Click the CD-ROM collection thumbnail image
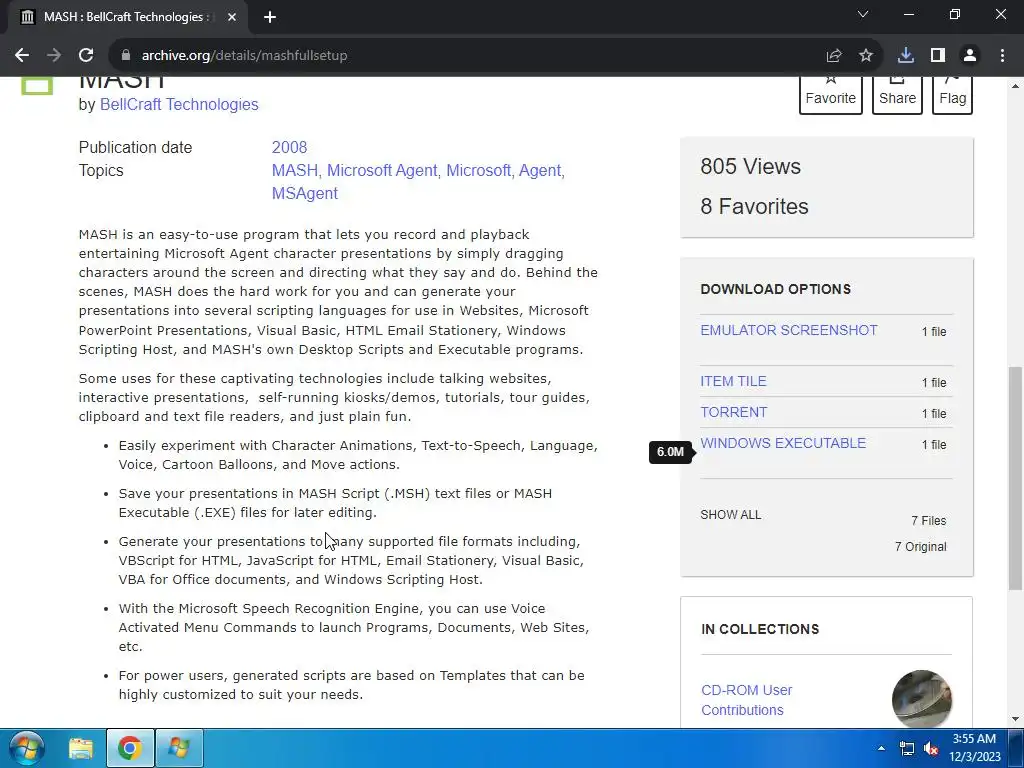This screenshot has height=768, width=1024. (x=921, y=699)
